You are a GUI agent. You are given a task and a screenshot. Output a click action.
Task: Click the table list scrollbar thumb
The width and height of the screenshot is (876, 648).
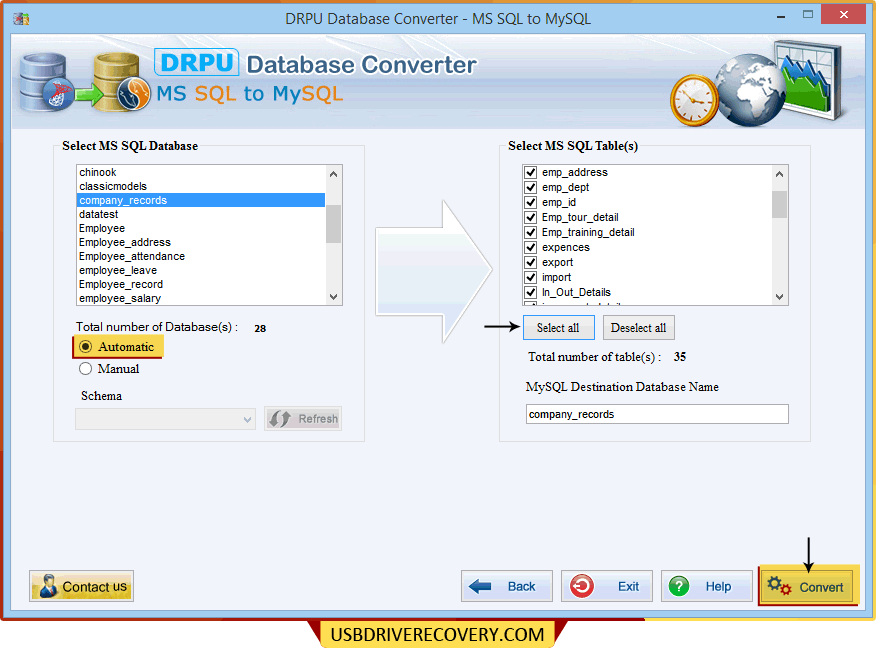point(779,204)
